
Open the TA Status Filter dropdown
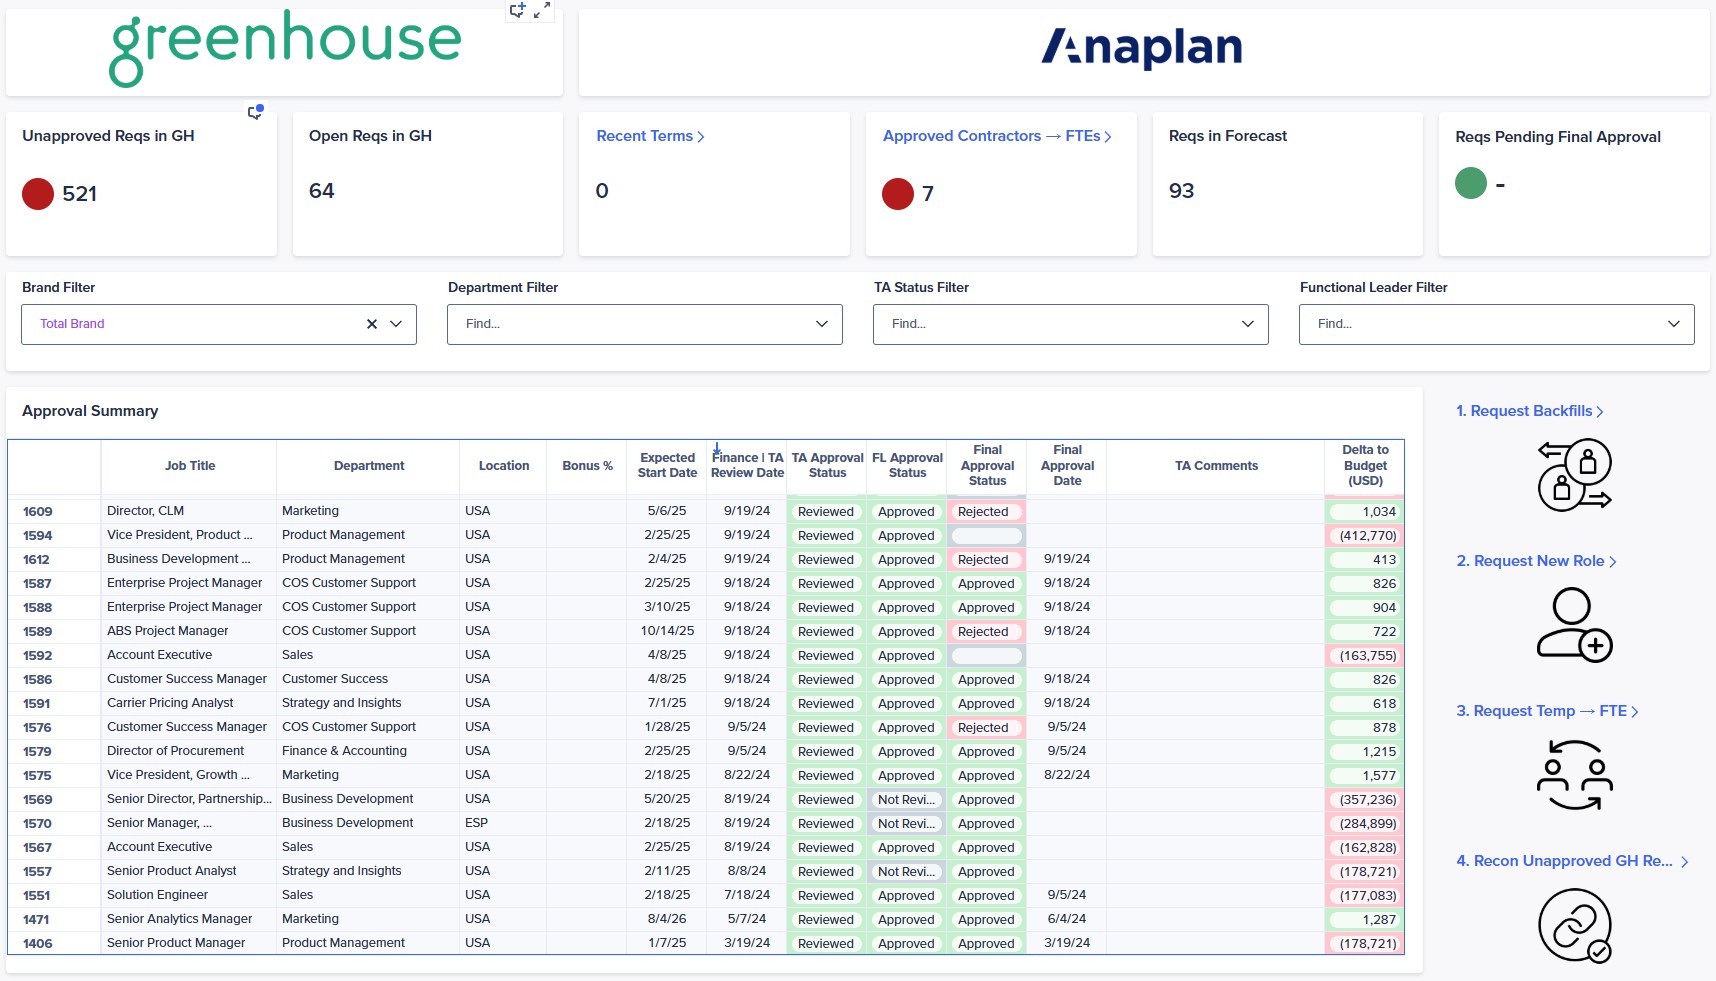(x=1070, y=324)
